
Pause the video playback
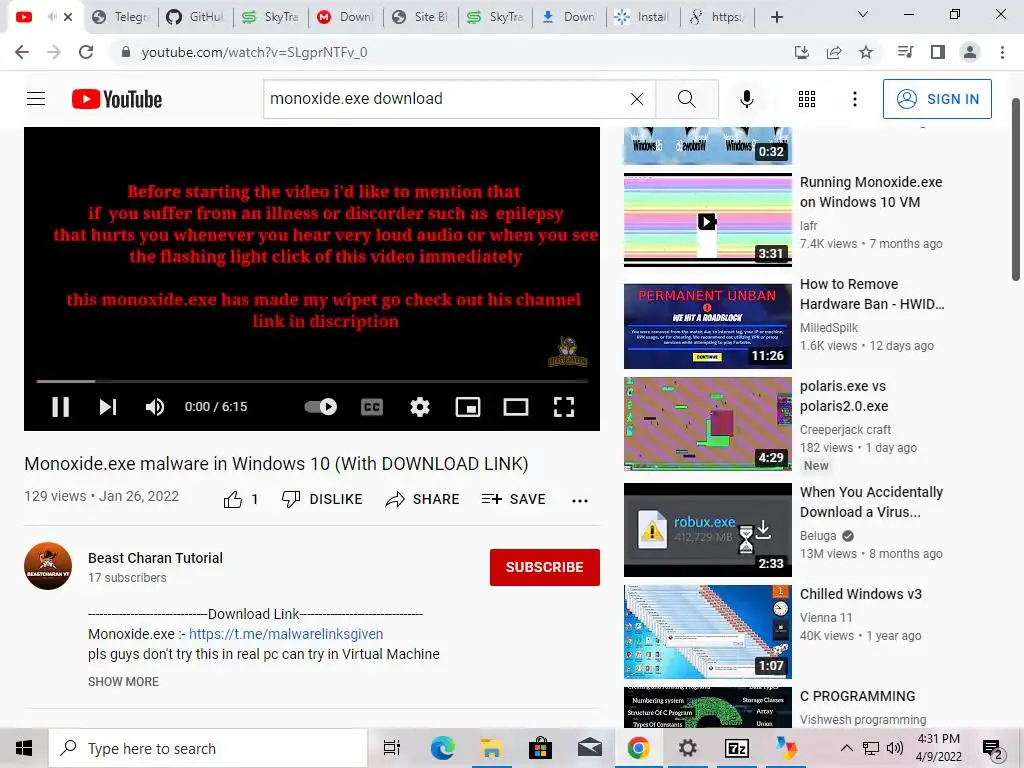click(61, 407)
